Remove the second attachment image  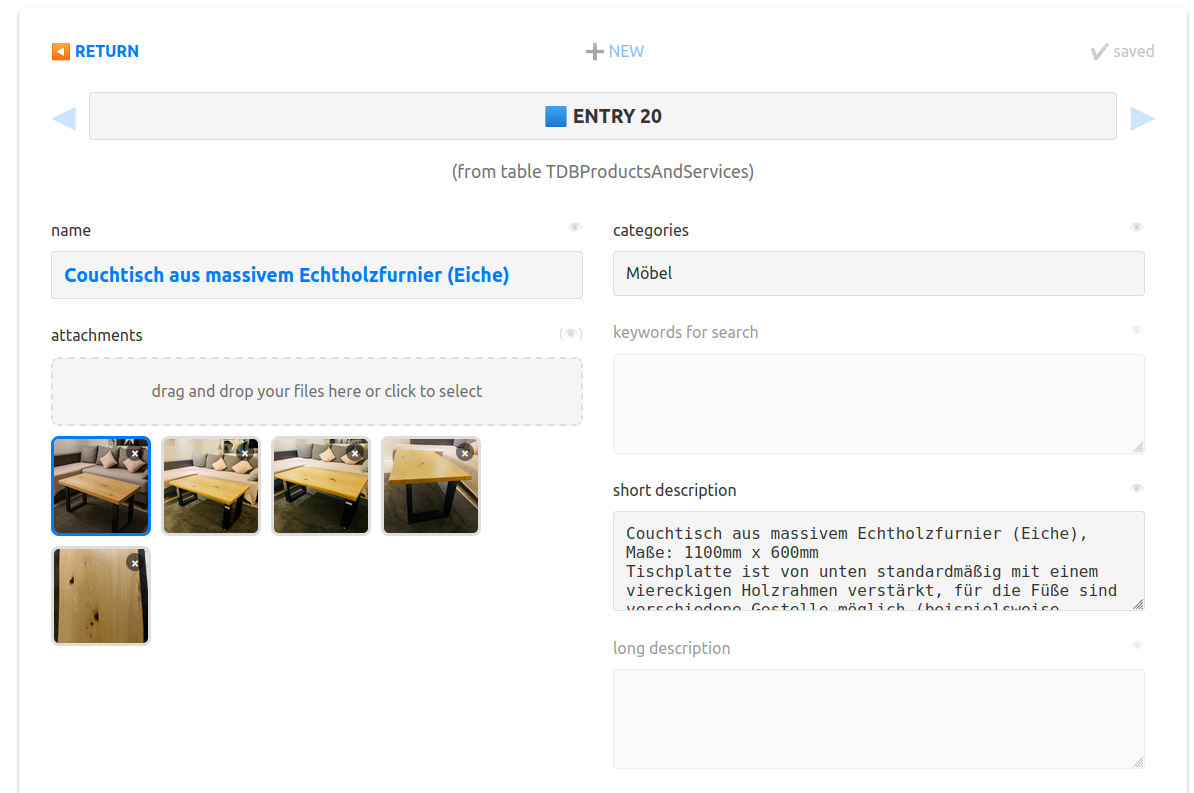pyautogui.click(x=245, y=453)
